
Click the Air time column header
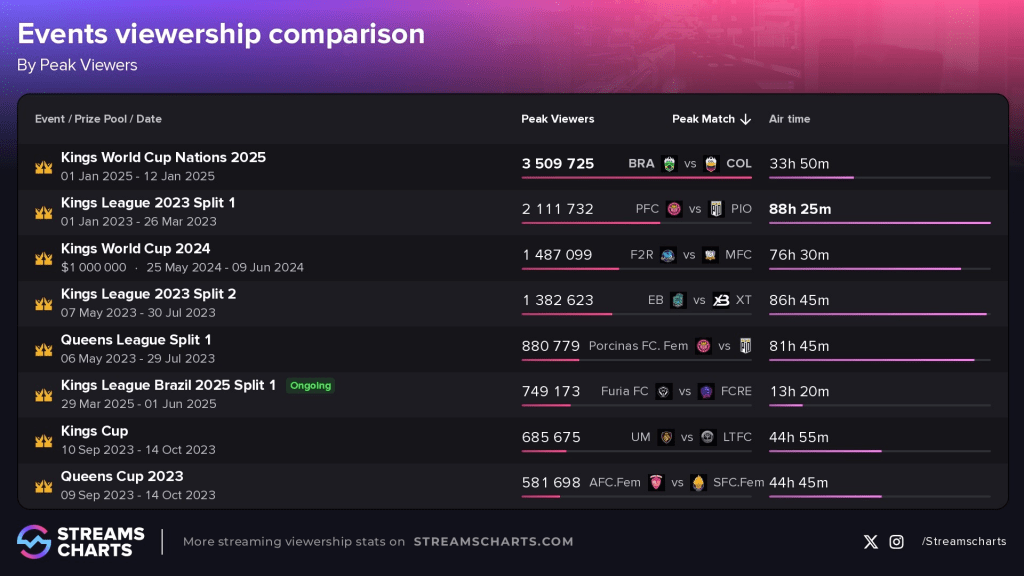(790, 119)
